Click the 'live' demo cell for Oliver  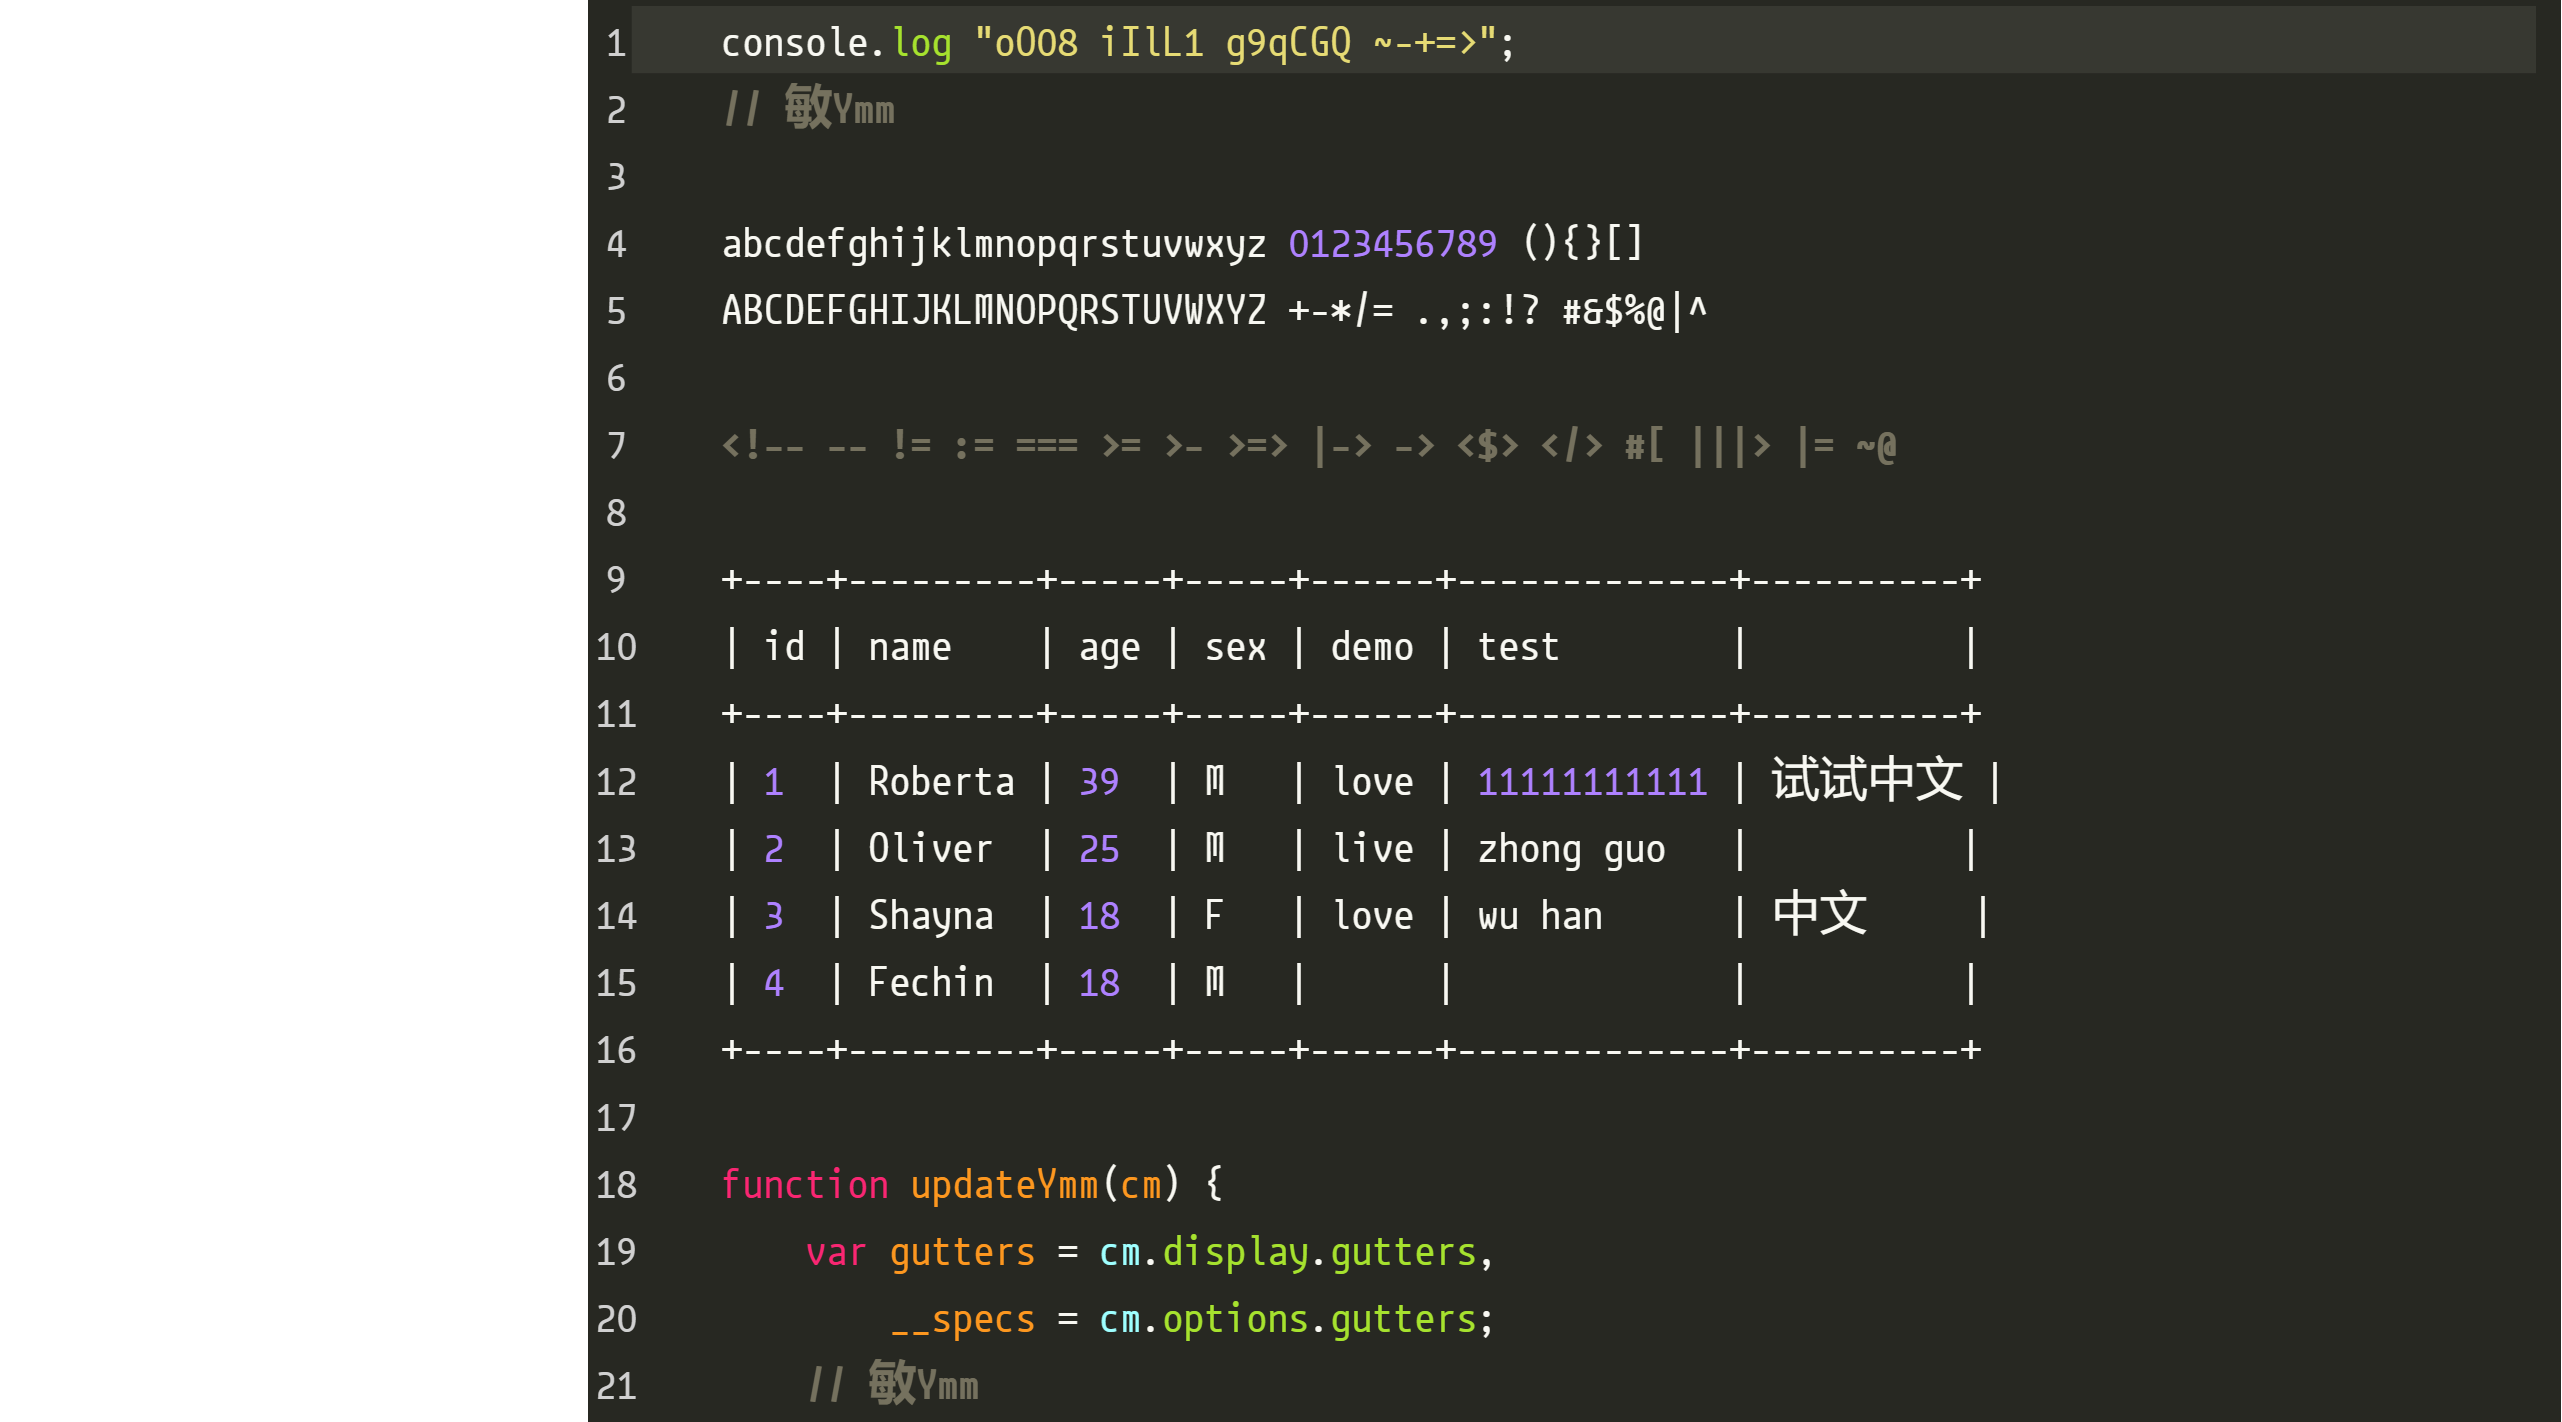point(1372,849)
